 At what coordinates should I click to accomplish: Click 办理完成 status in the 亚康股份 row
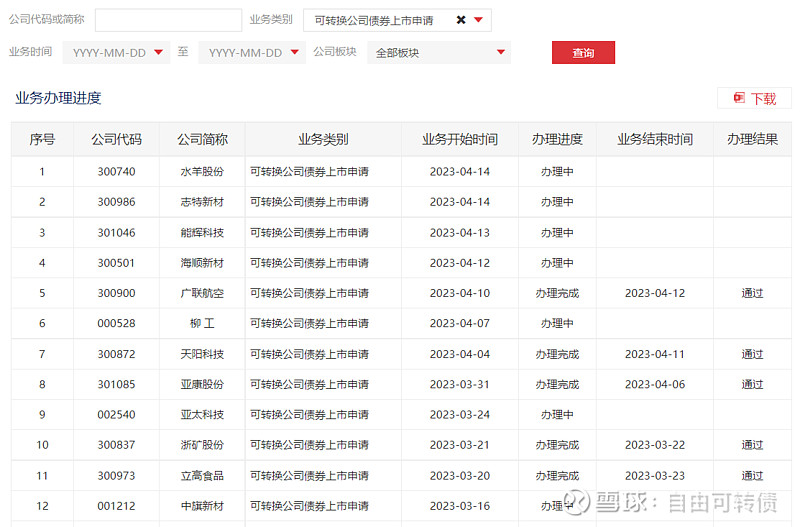pyautogui.click(x=557, y=384)
